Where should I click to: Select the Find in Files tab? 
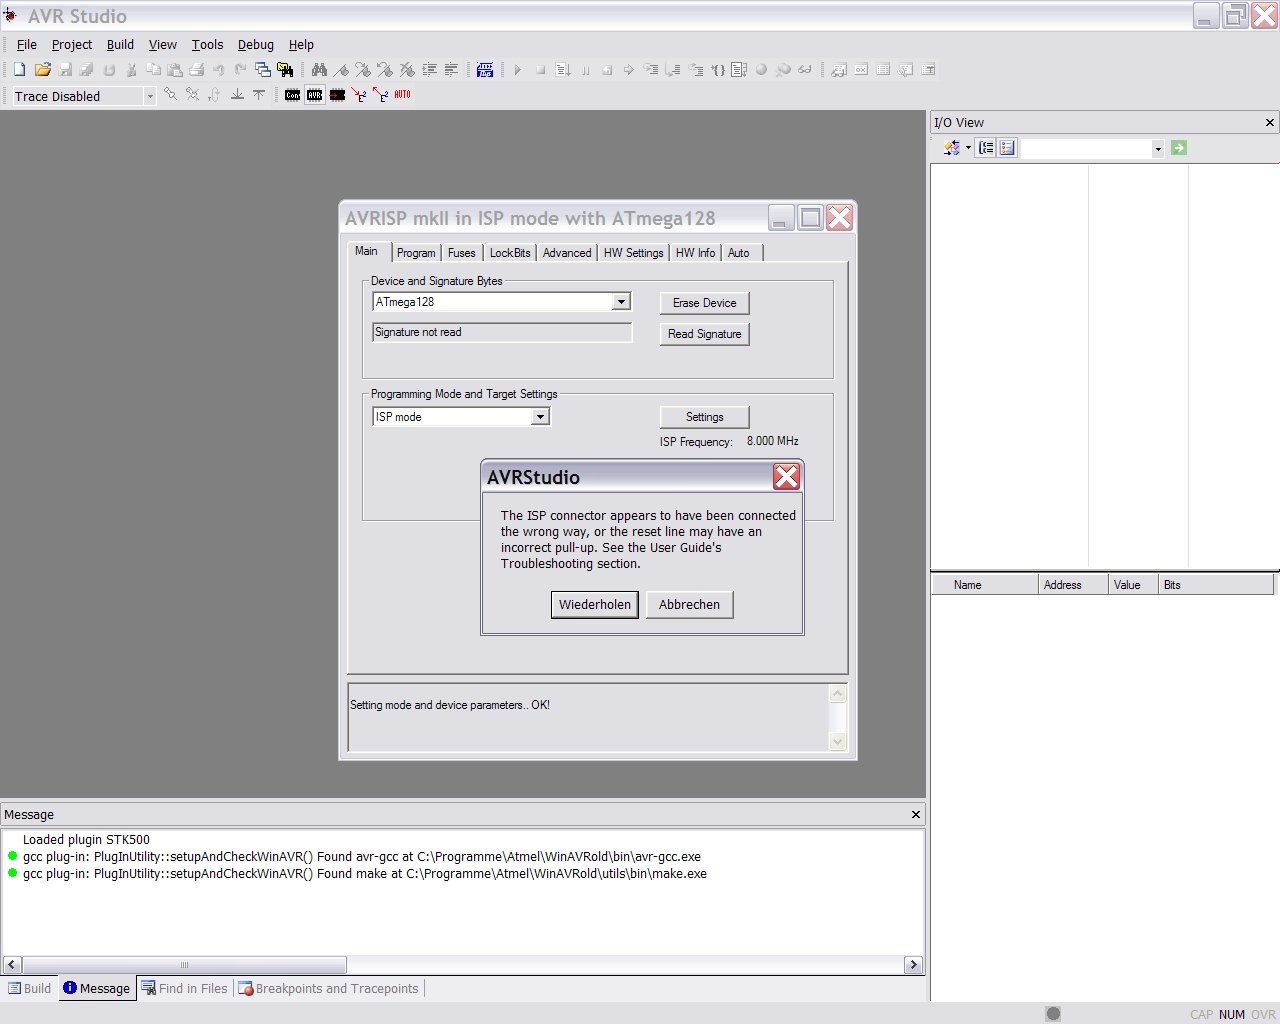coord(184,988)
